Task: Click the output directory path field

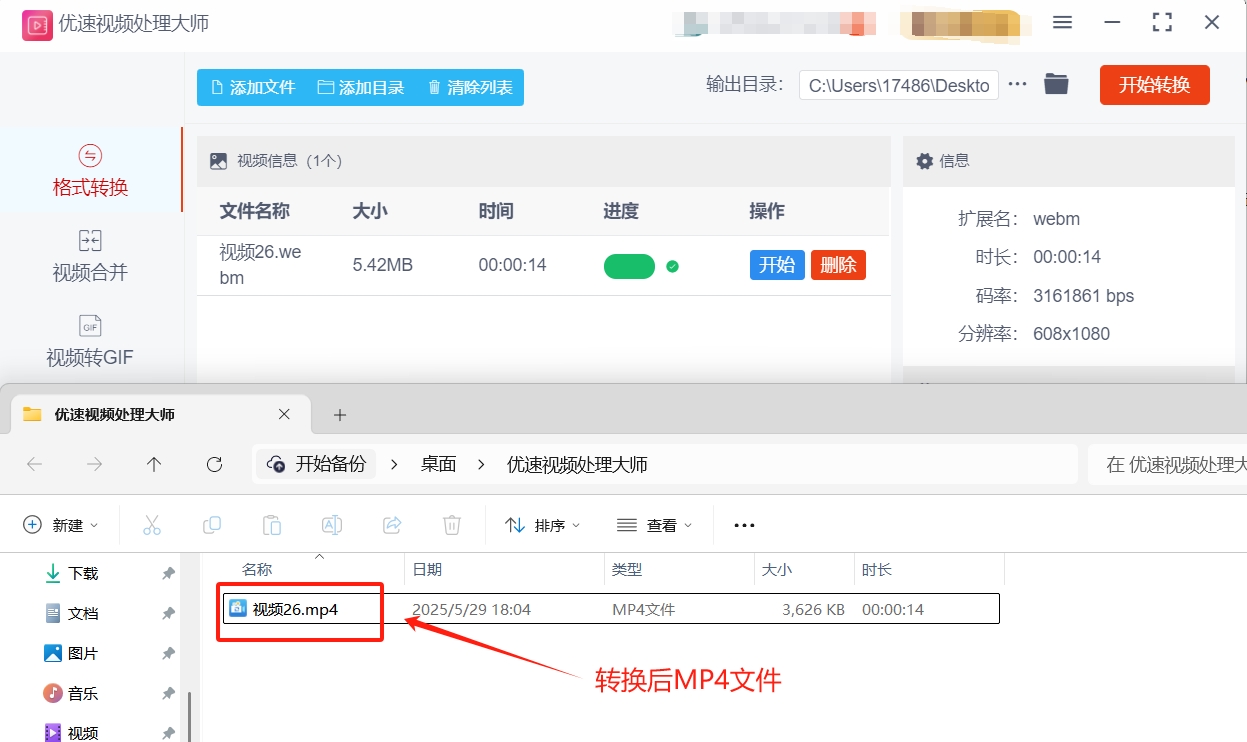Action: 899,86
